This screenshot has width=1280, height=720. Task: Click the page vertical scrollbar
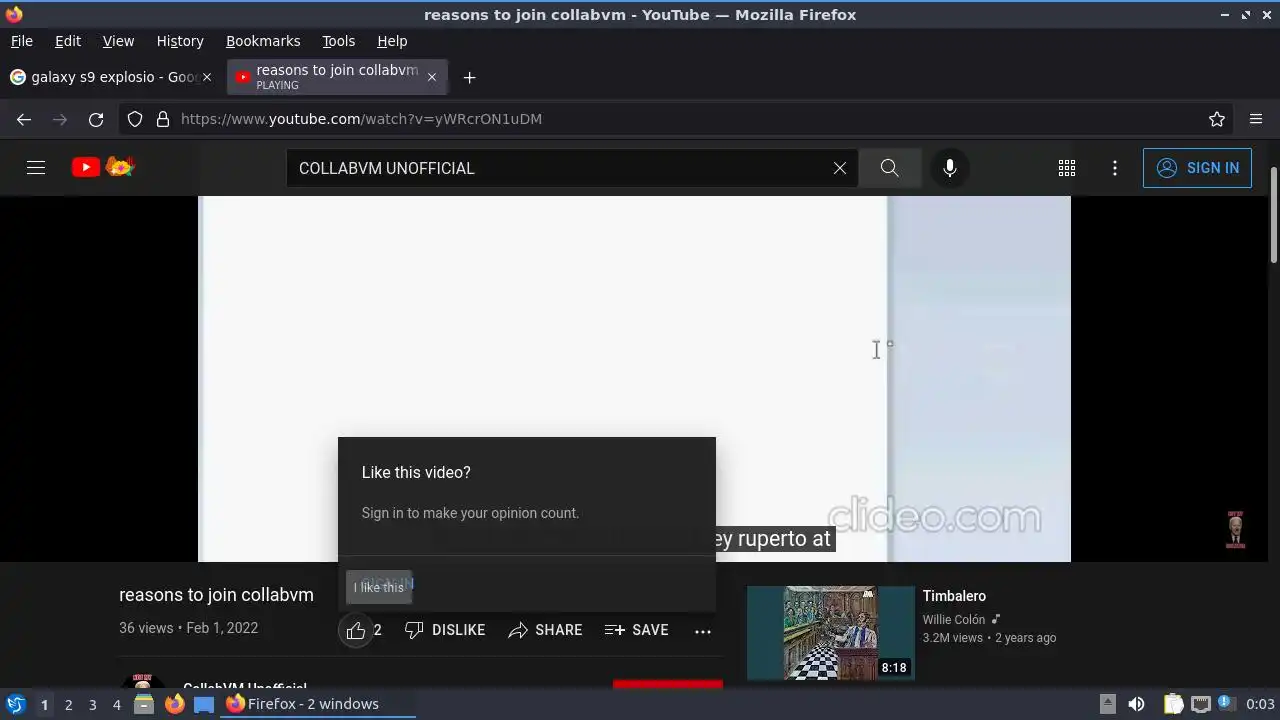(x=1274, y=215)
